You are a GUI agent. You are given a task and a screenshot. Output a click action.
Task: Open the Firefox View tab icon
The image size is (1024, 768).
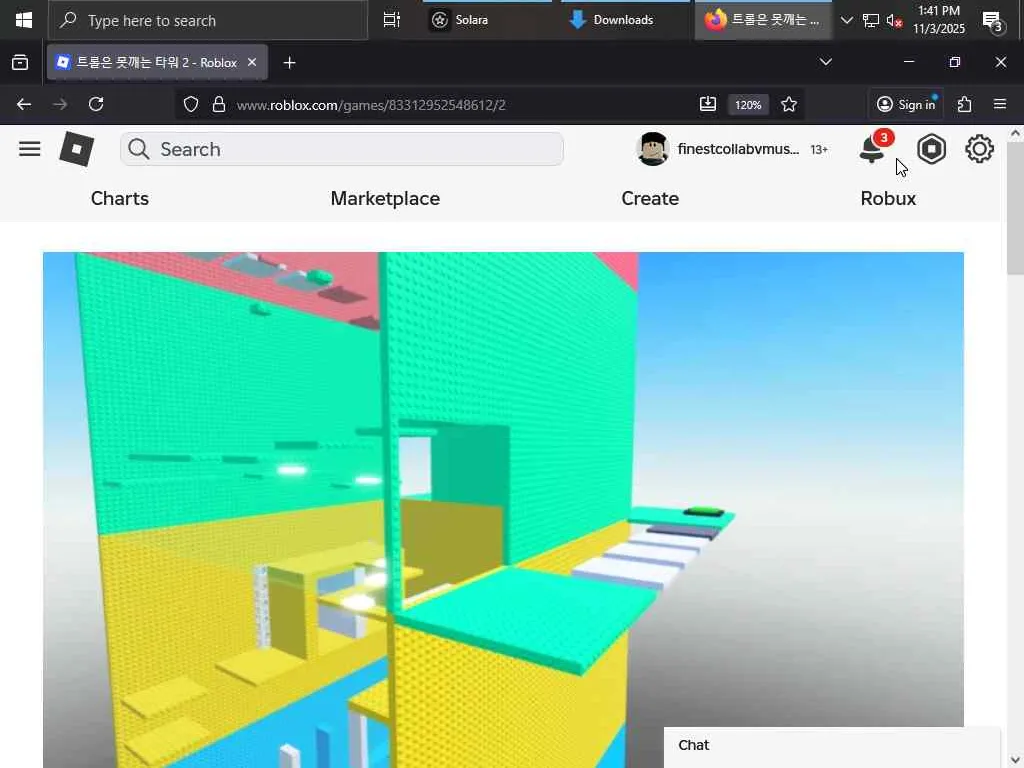click(20, 63)
